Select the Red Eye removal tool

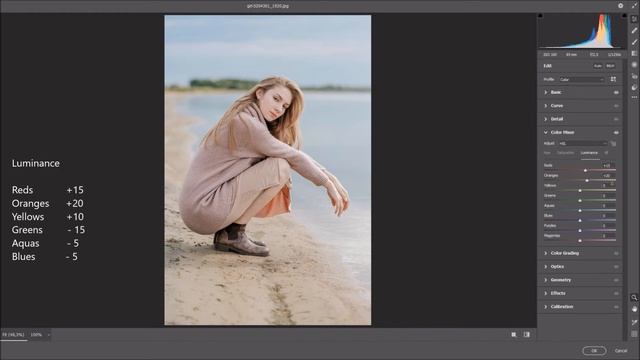634,76
